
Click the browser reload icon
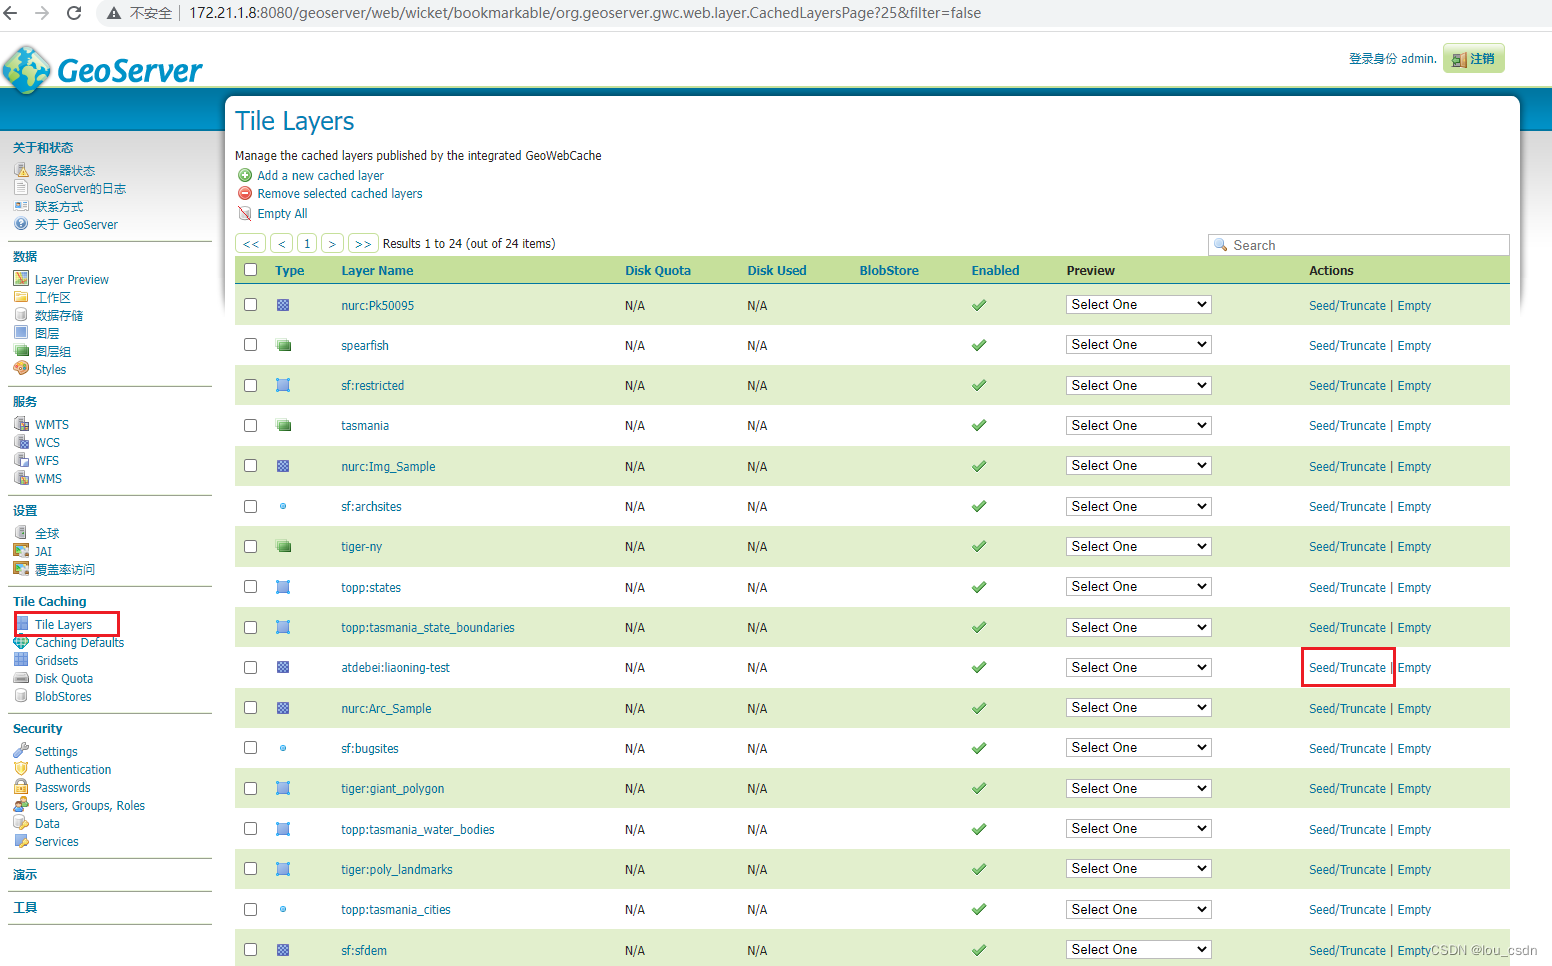pyautogui.click(x=74, y=13)
